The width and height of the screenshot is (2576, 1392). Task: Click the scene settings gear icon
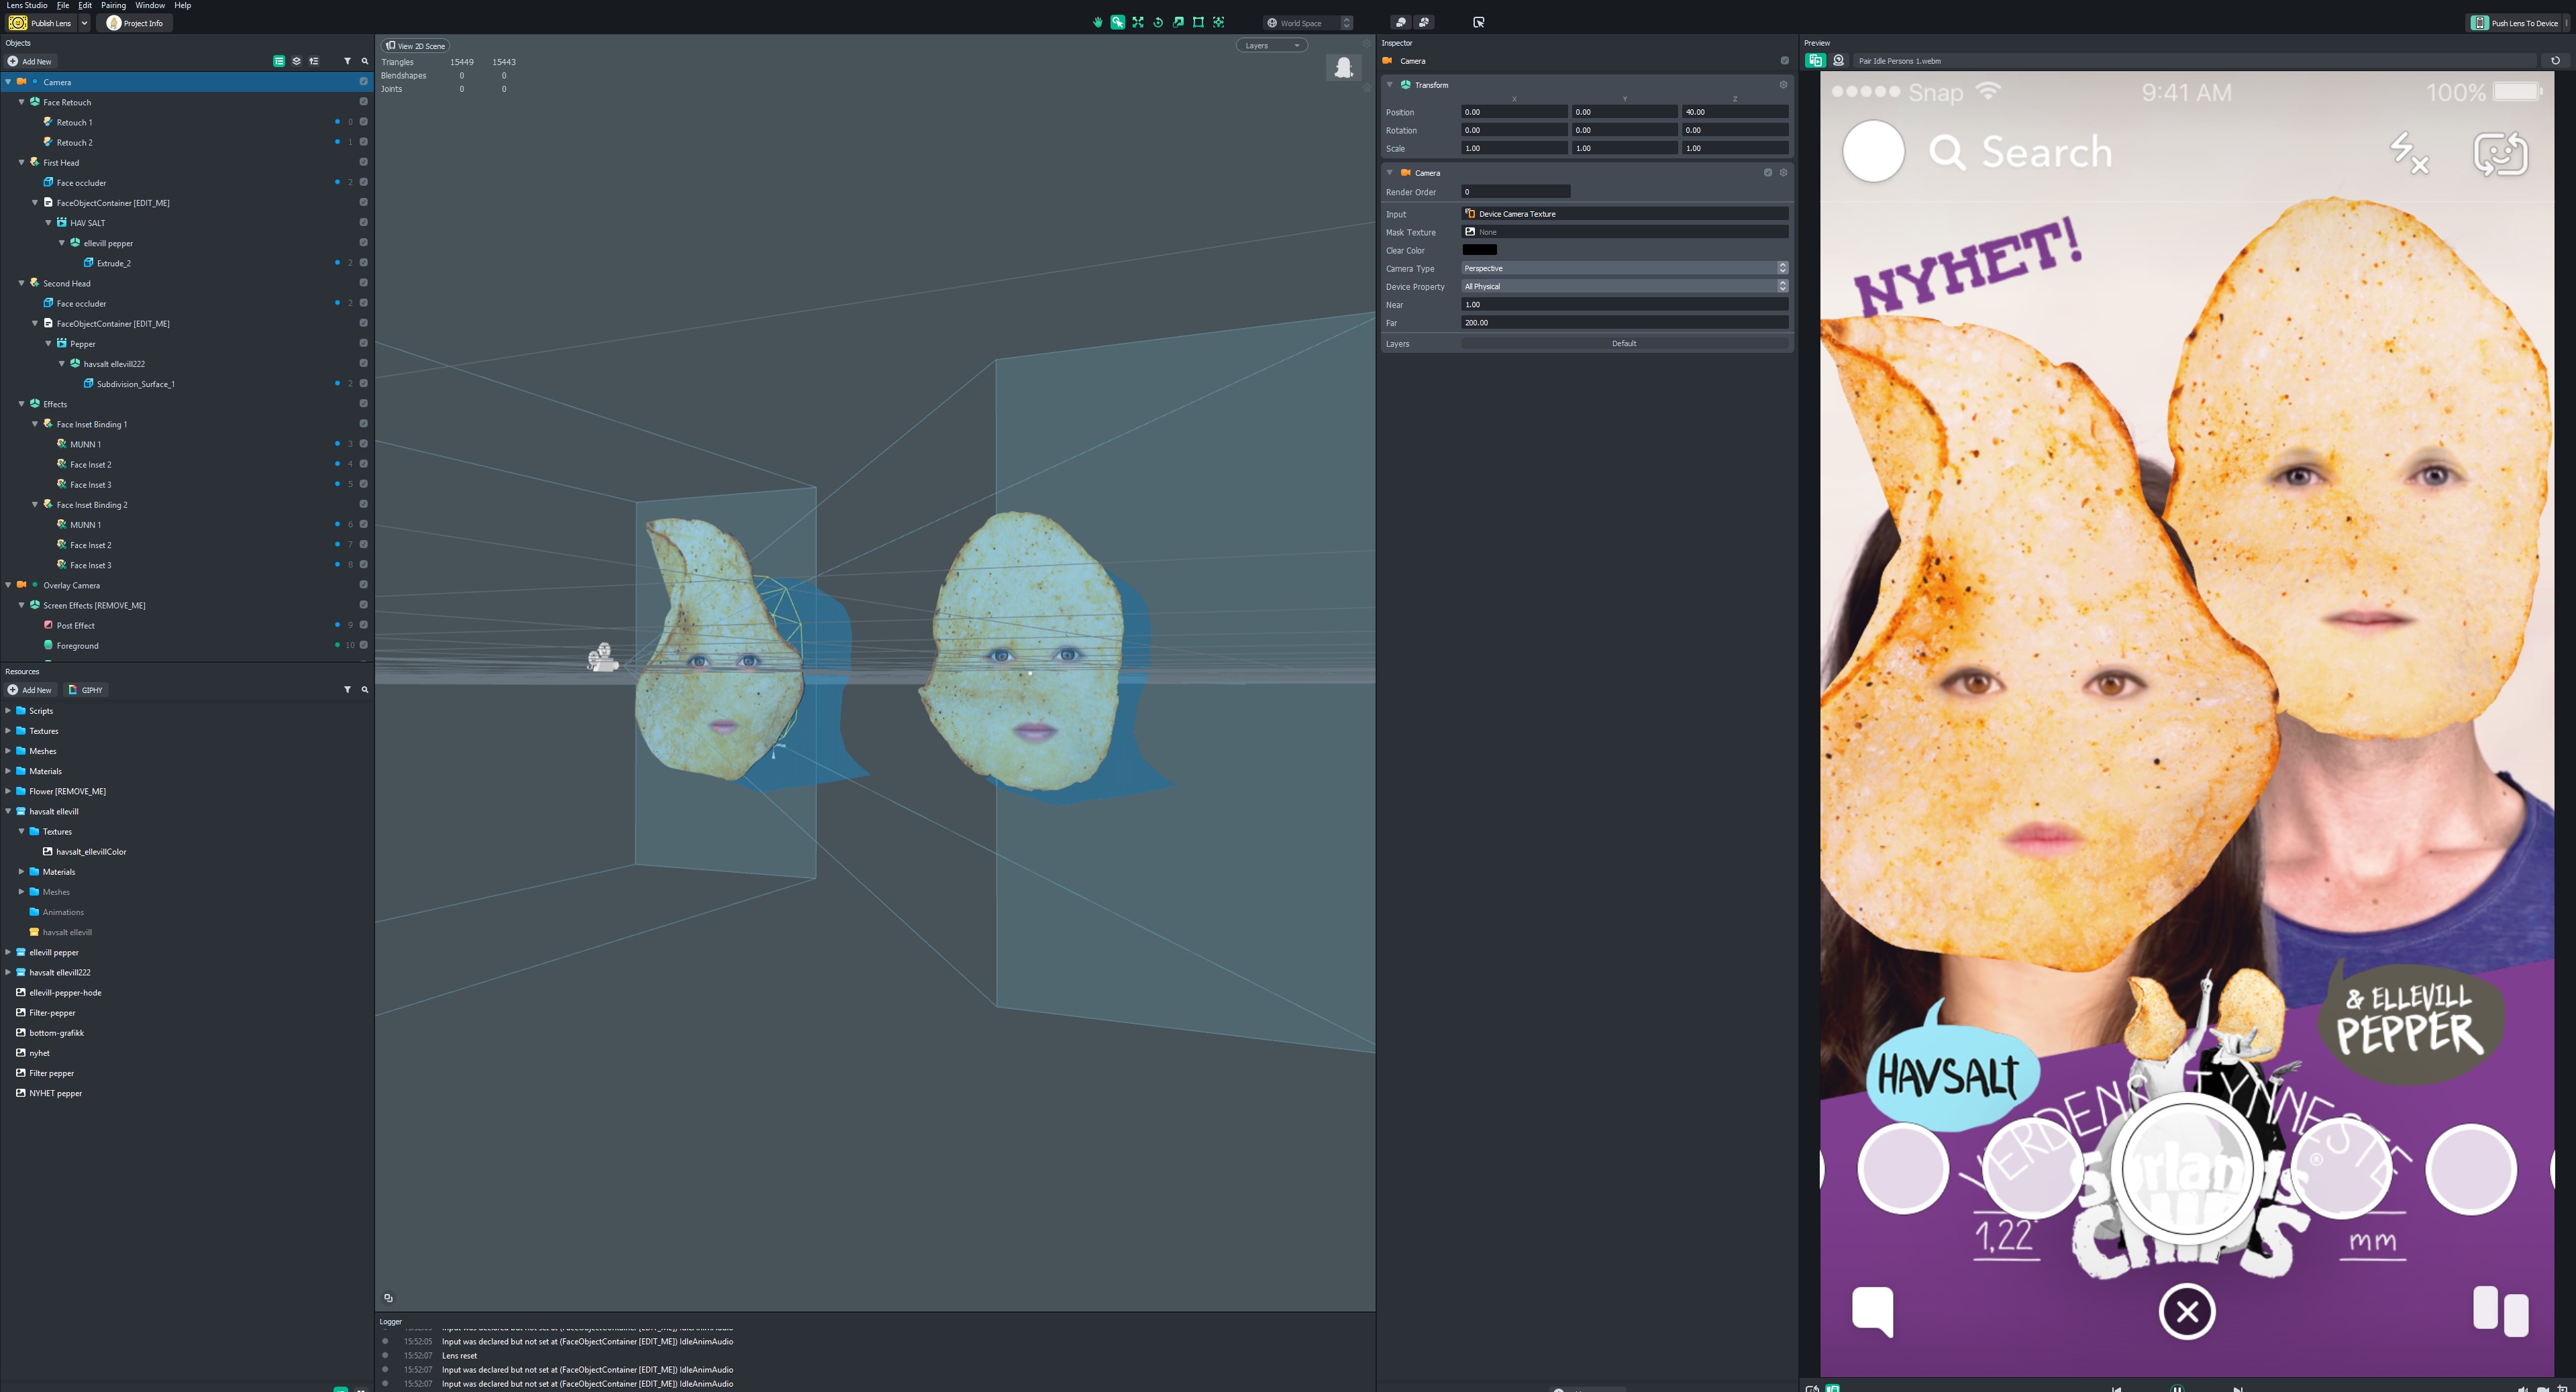click(x=1367, y=45)
